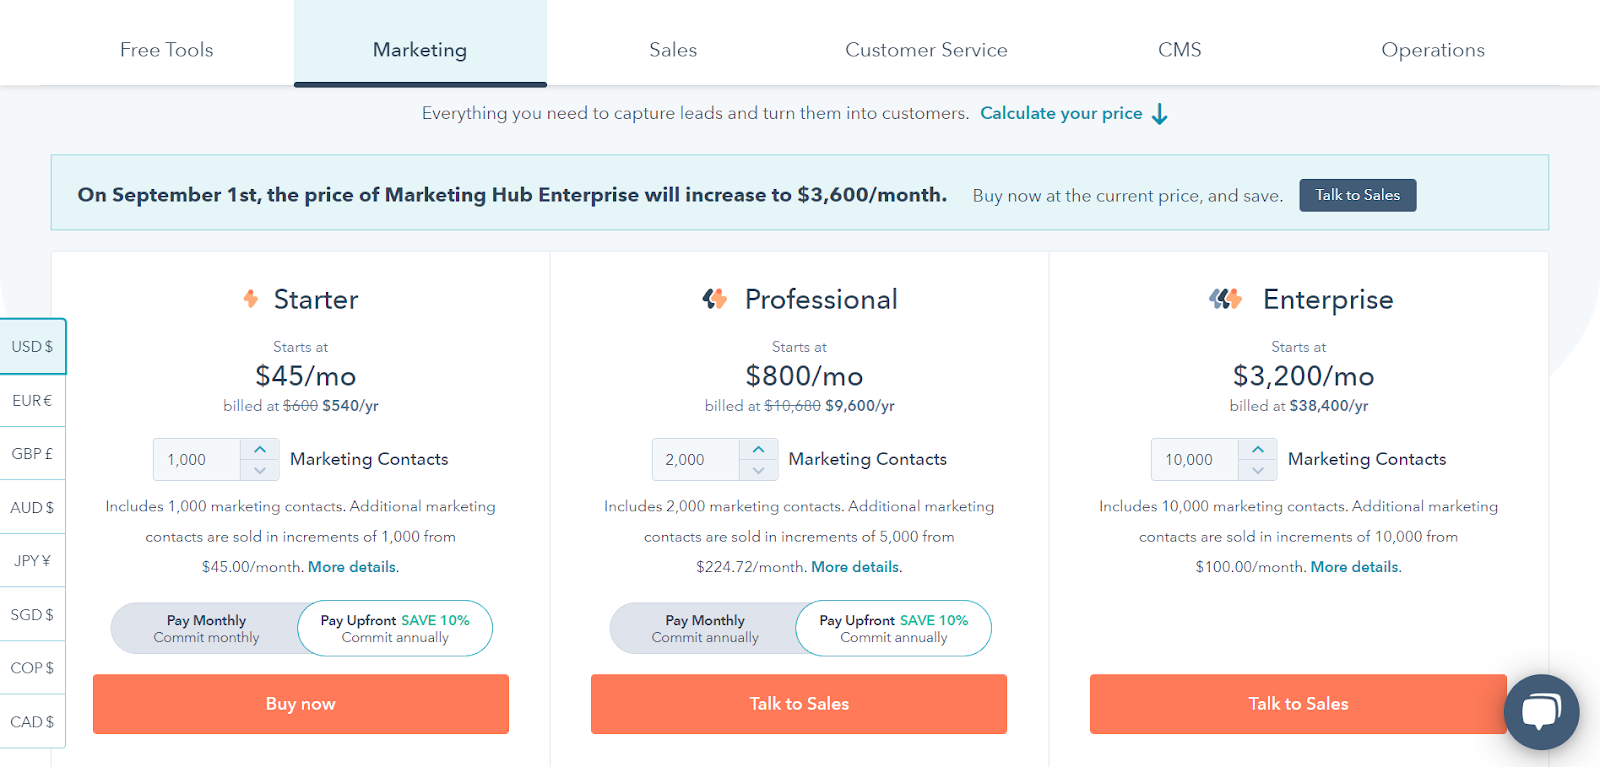Open More details under the Professional plan

(x=855, y=567)
